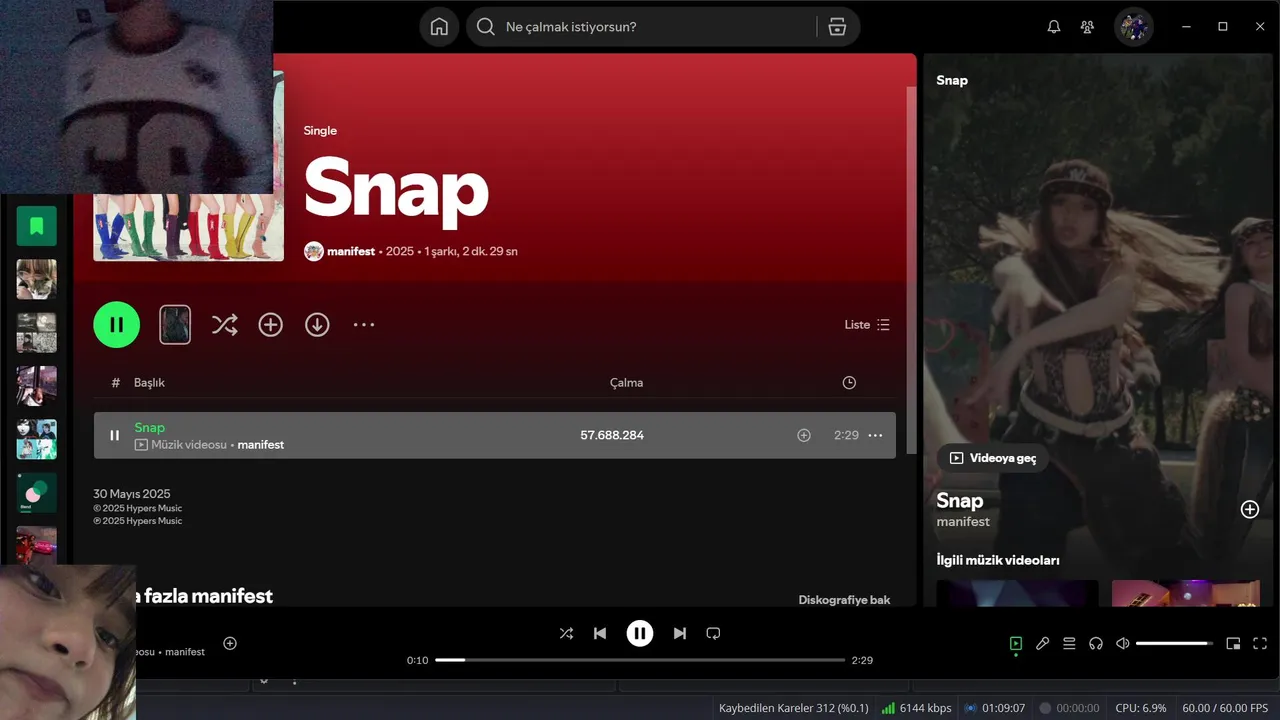
Task: Click the CPU: 6.9% status entry
Action: 1141,708
